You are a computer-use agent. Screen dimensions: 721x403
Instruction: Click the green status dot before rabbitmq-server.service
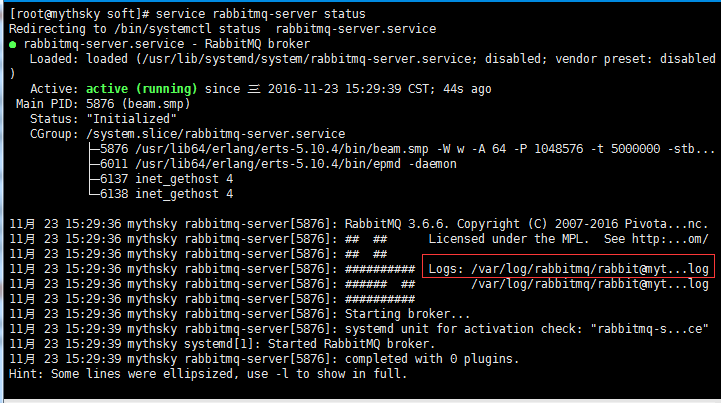12,44
